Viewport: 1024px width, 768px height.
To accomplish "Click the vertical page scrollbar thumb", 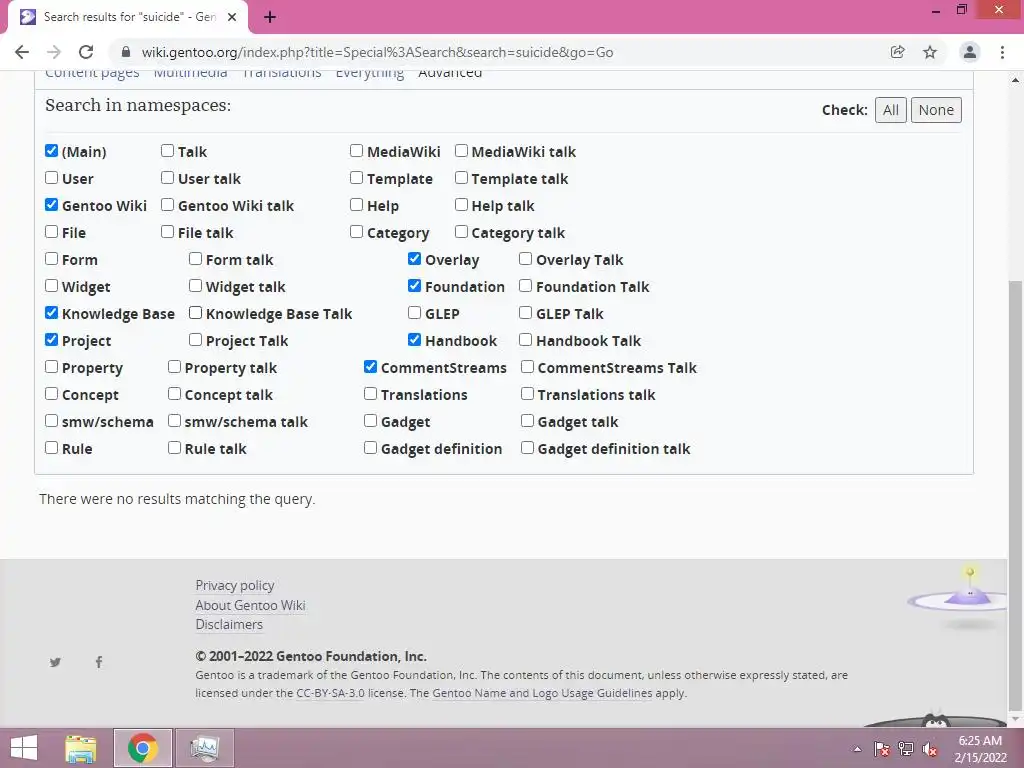I will 1015,496.
